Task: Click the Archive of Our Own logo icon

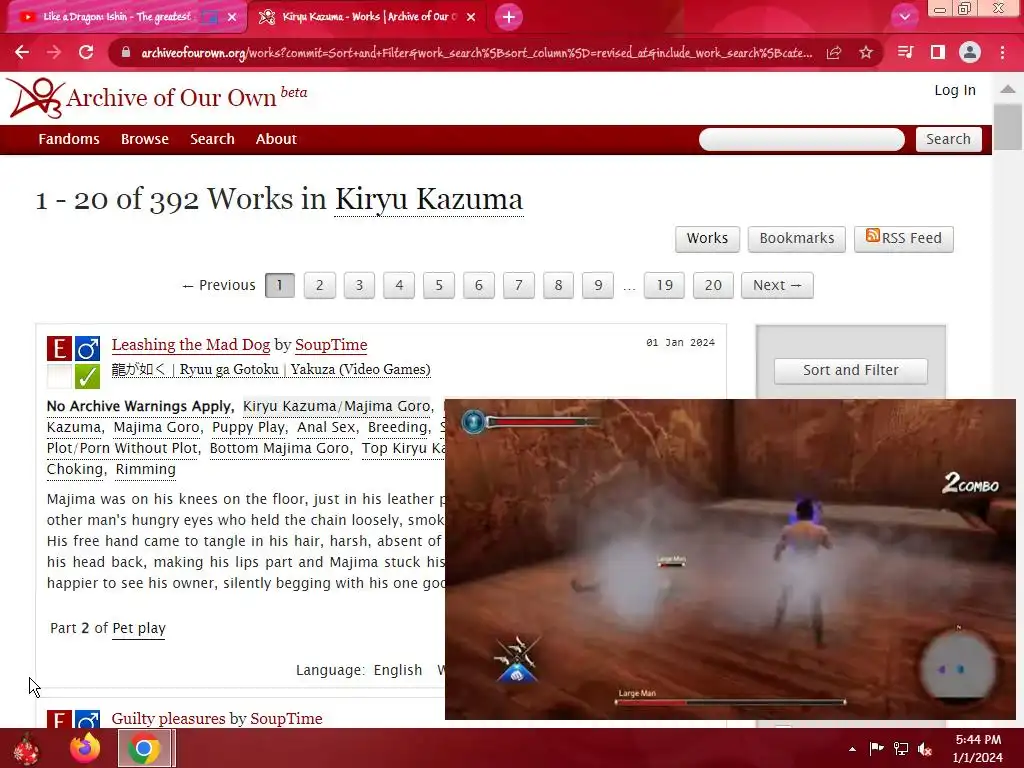Action: coord(36,98)
